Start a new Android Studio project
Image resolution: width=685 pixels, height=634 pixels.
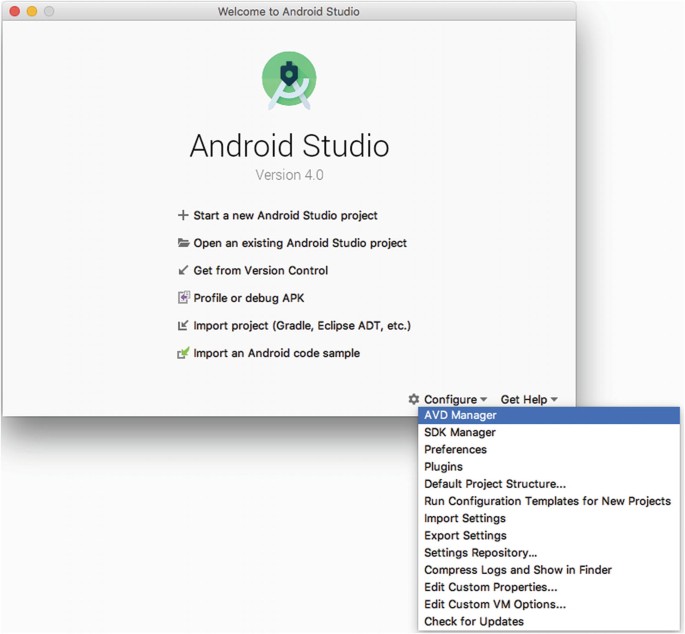(x=285, y=215)
